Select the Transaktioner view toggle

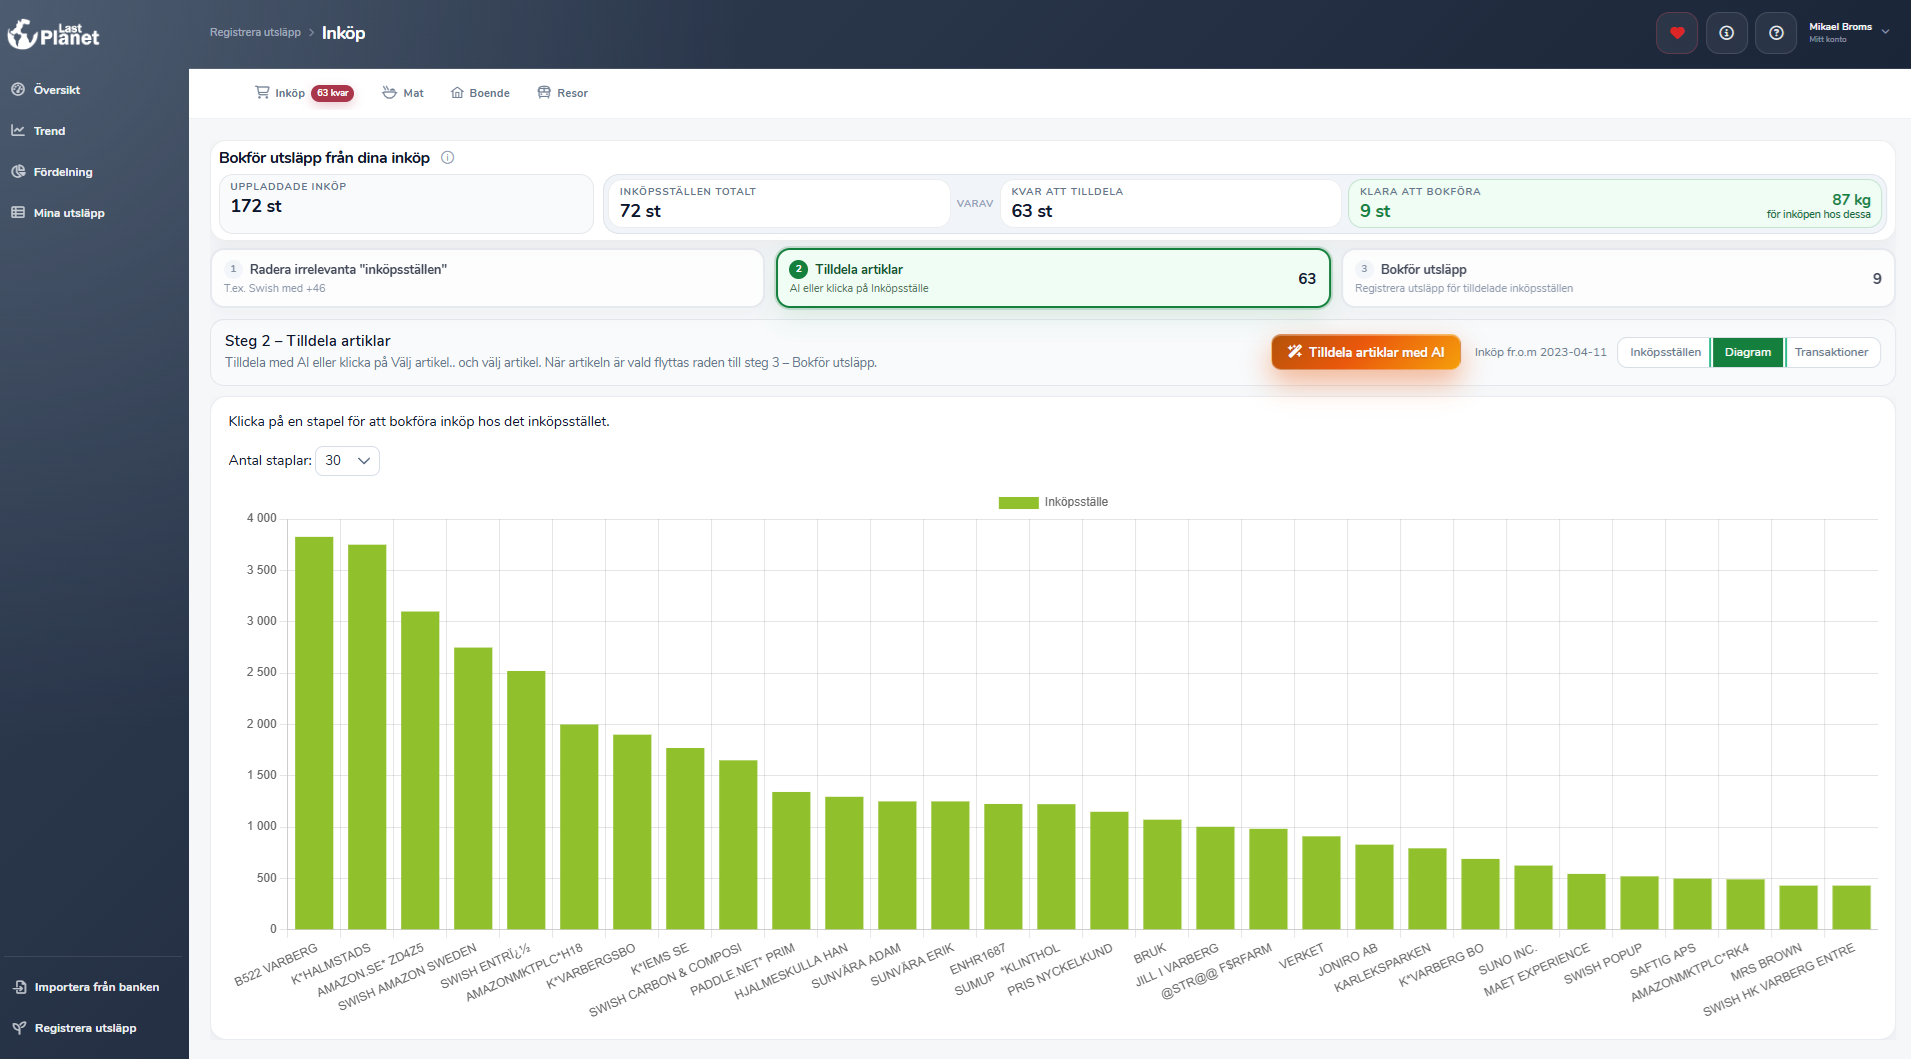[1832, 352]
